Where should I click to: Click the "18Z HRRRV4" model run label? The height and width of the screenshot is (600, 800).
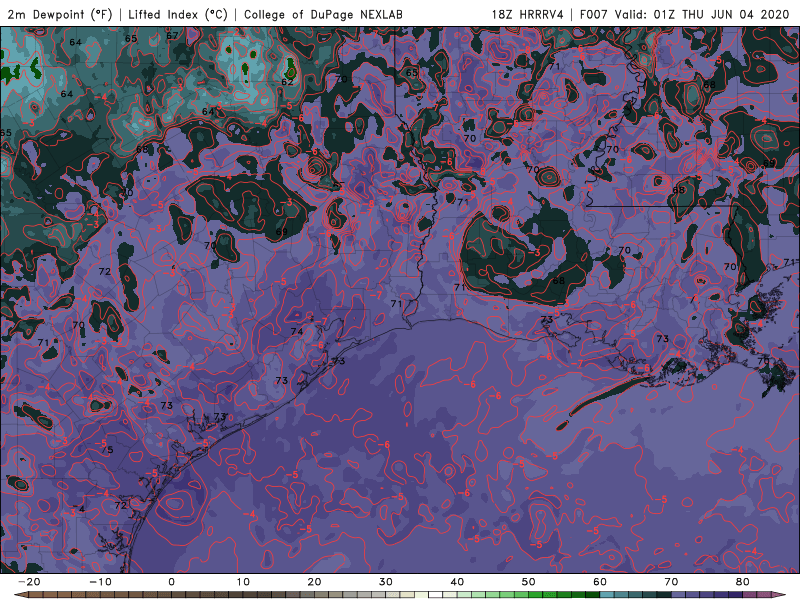[527, 14]
